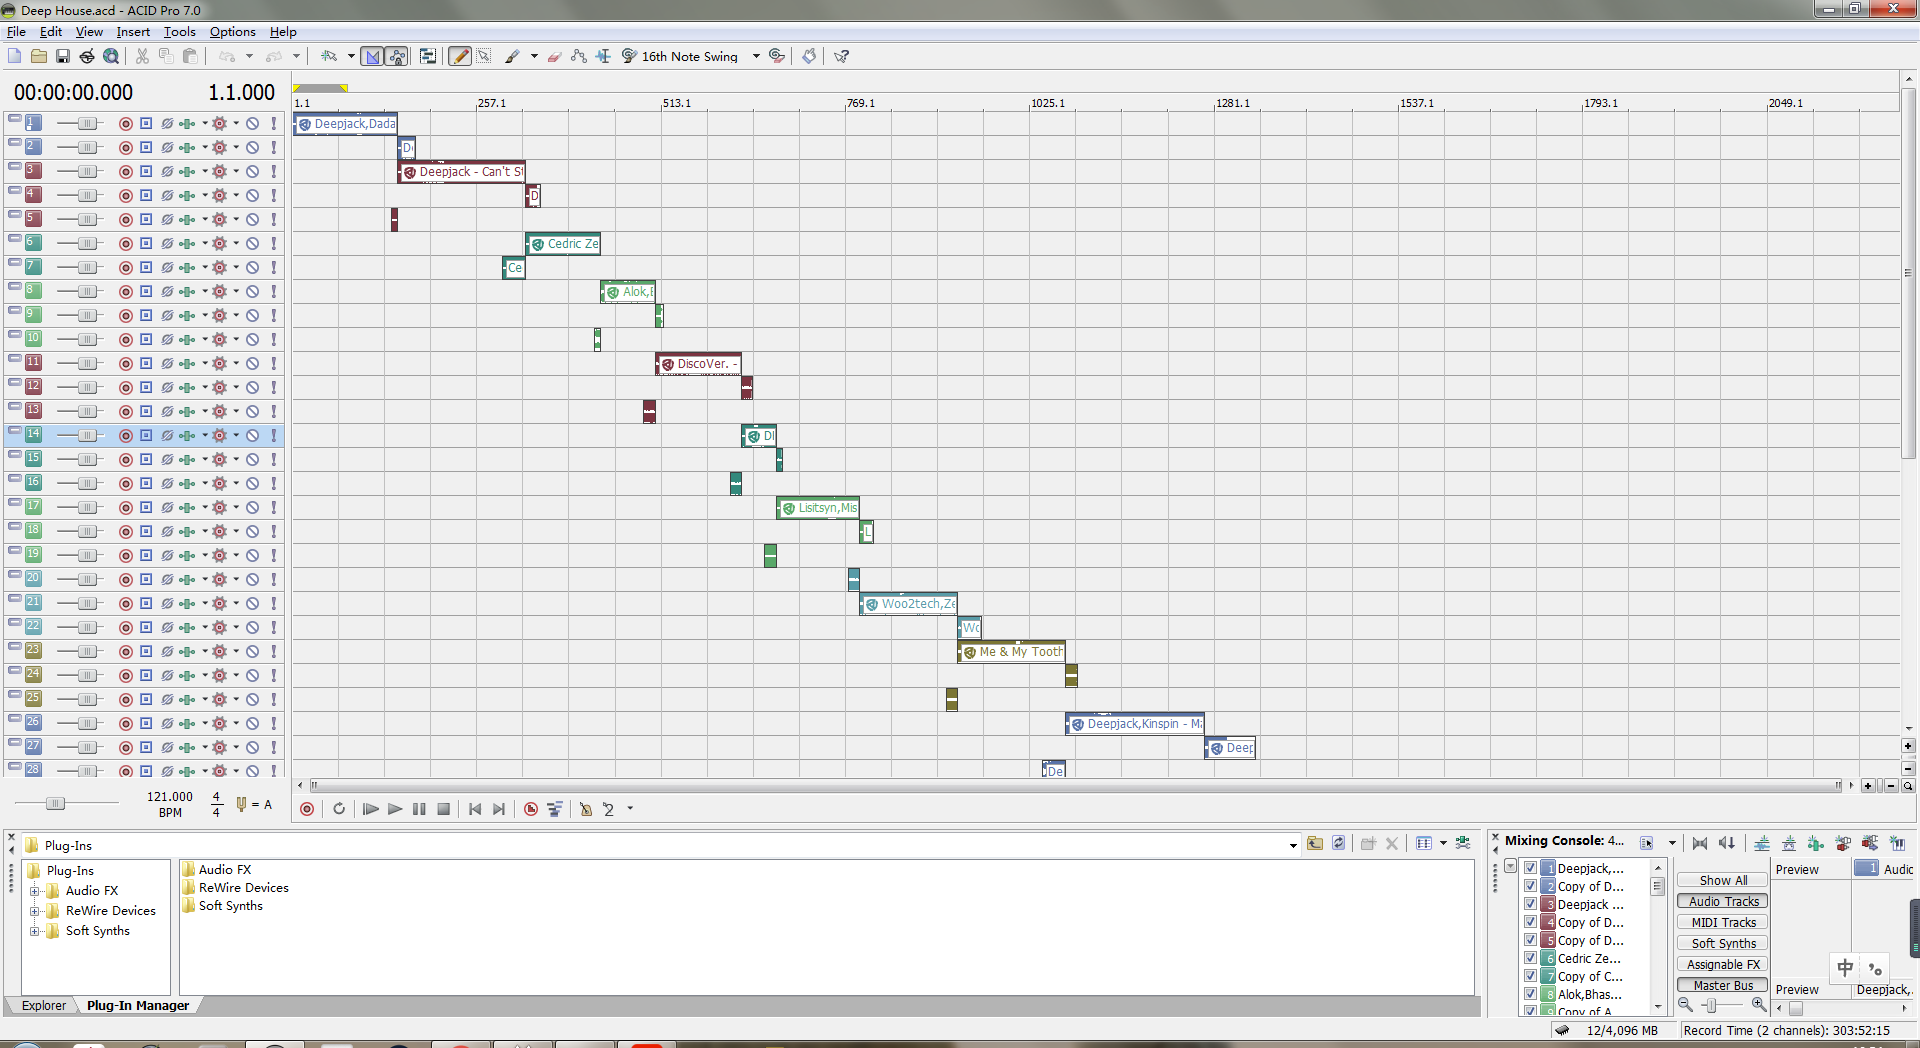
Task: Click the Cut scissors icon
Action: pos(142,56)
